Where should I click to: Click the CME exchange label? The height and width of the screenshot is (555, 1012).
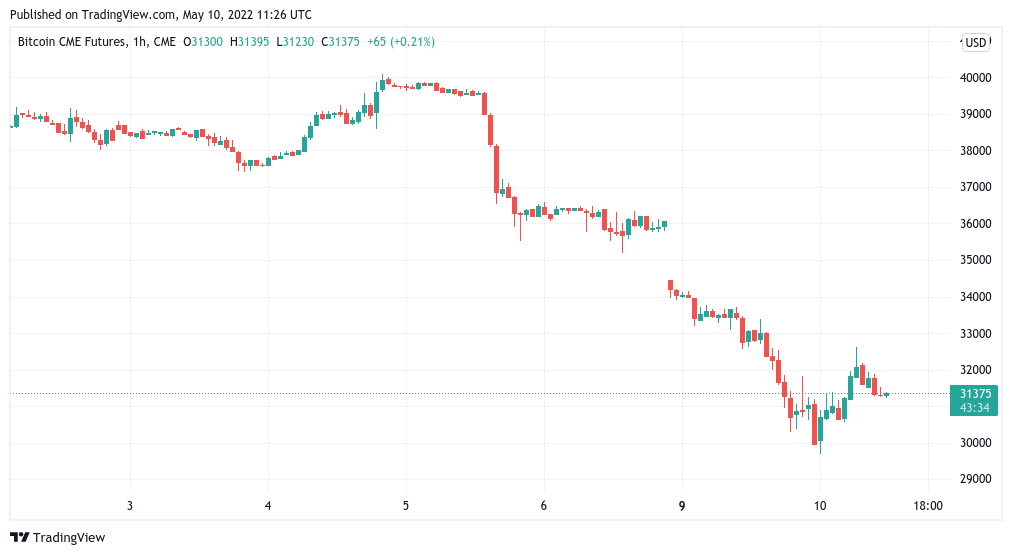166,42
